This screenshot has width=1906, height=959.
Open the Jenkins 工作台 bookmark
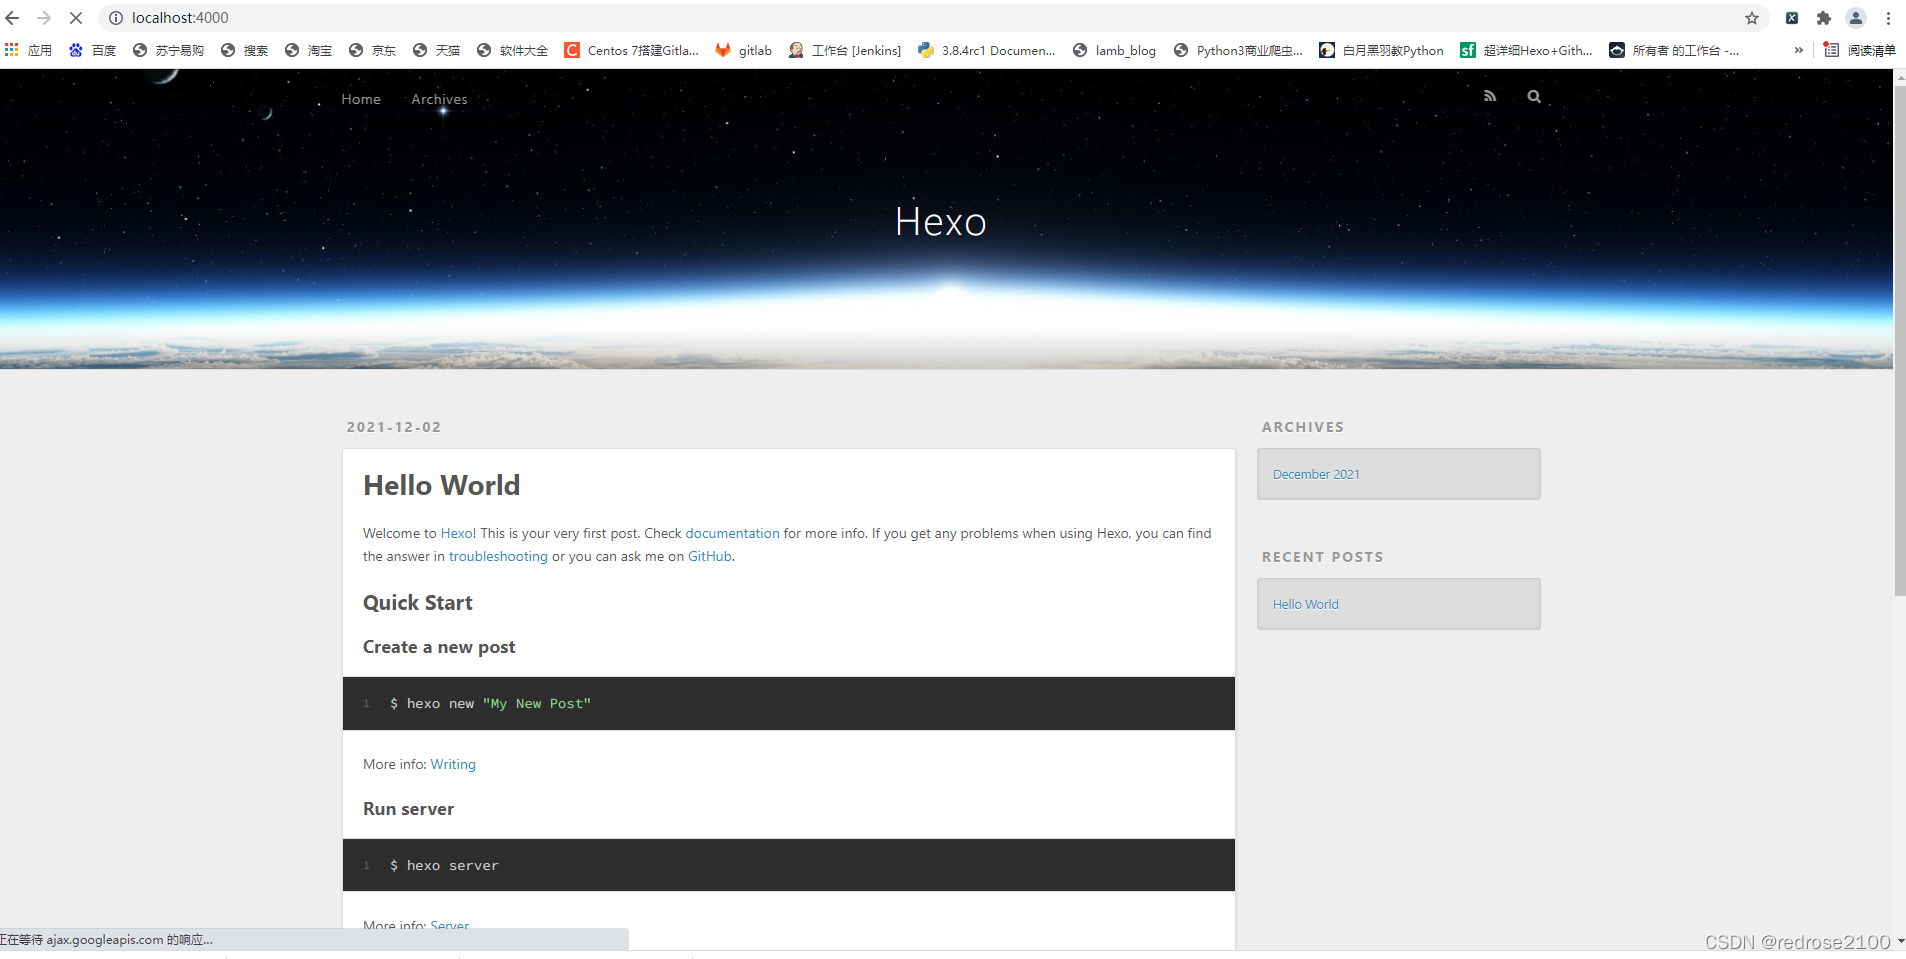tap(845, 50)
